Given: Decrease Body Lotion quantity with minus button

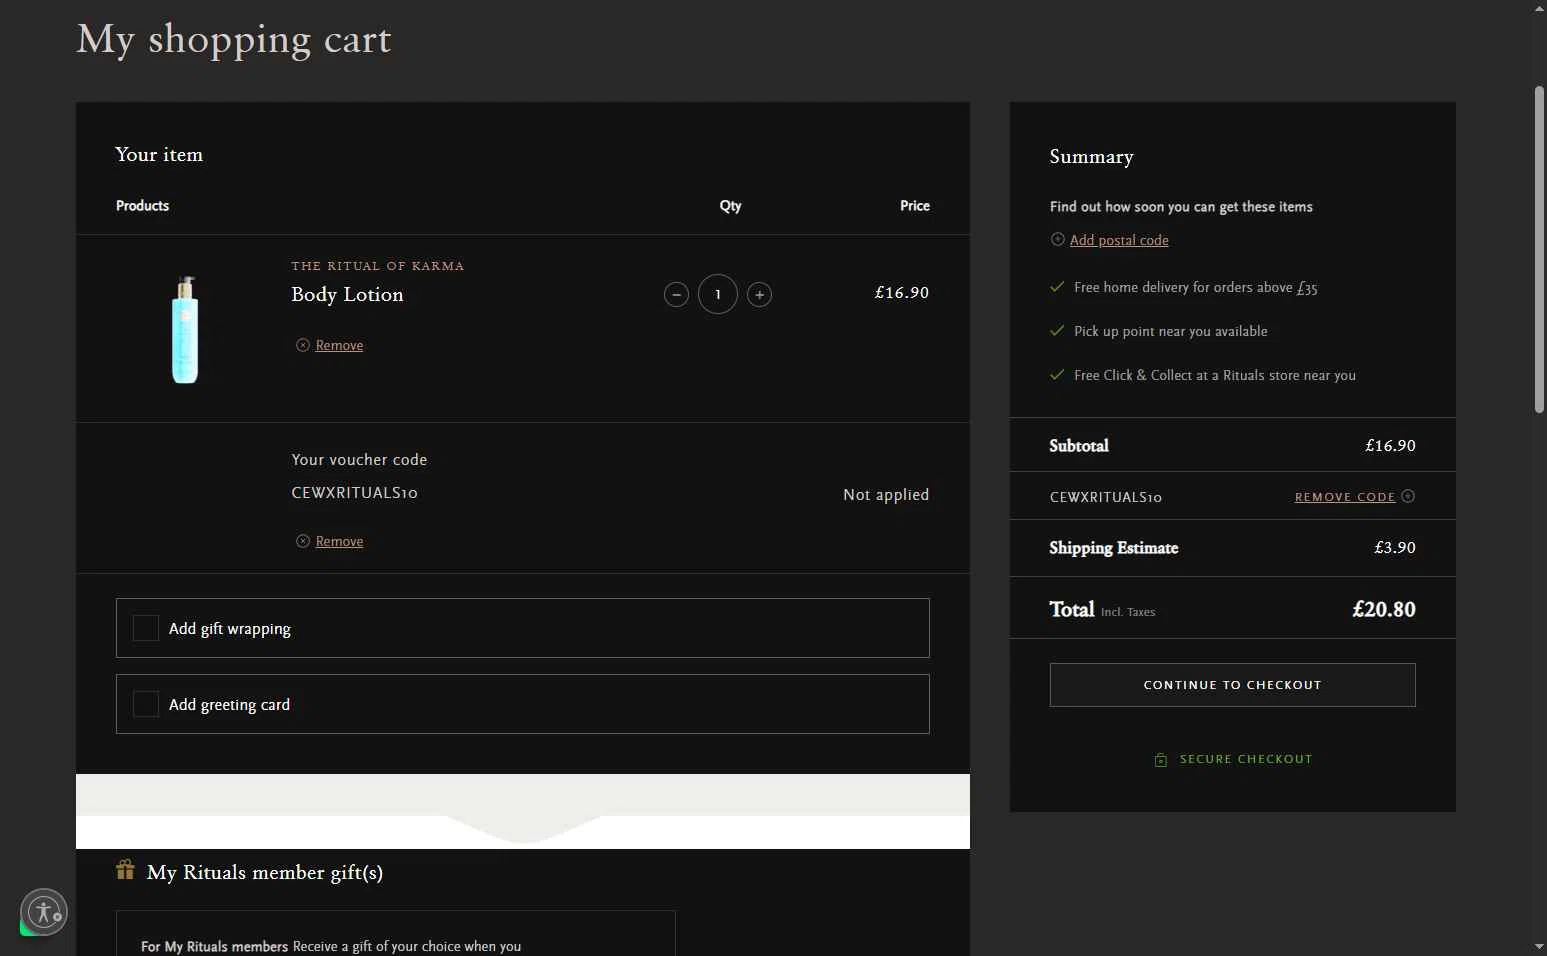Looking at the screenshot, I should pyautogui.click(x=676, y=295).
